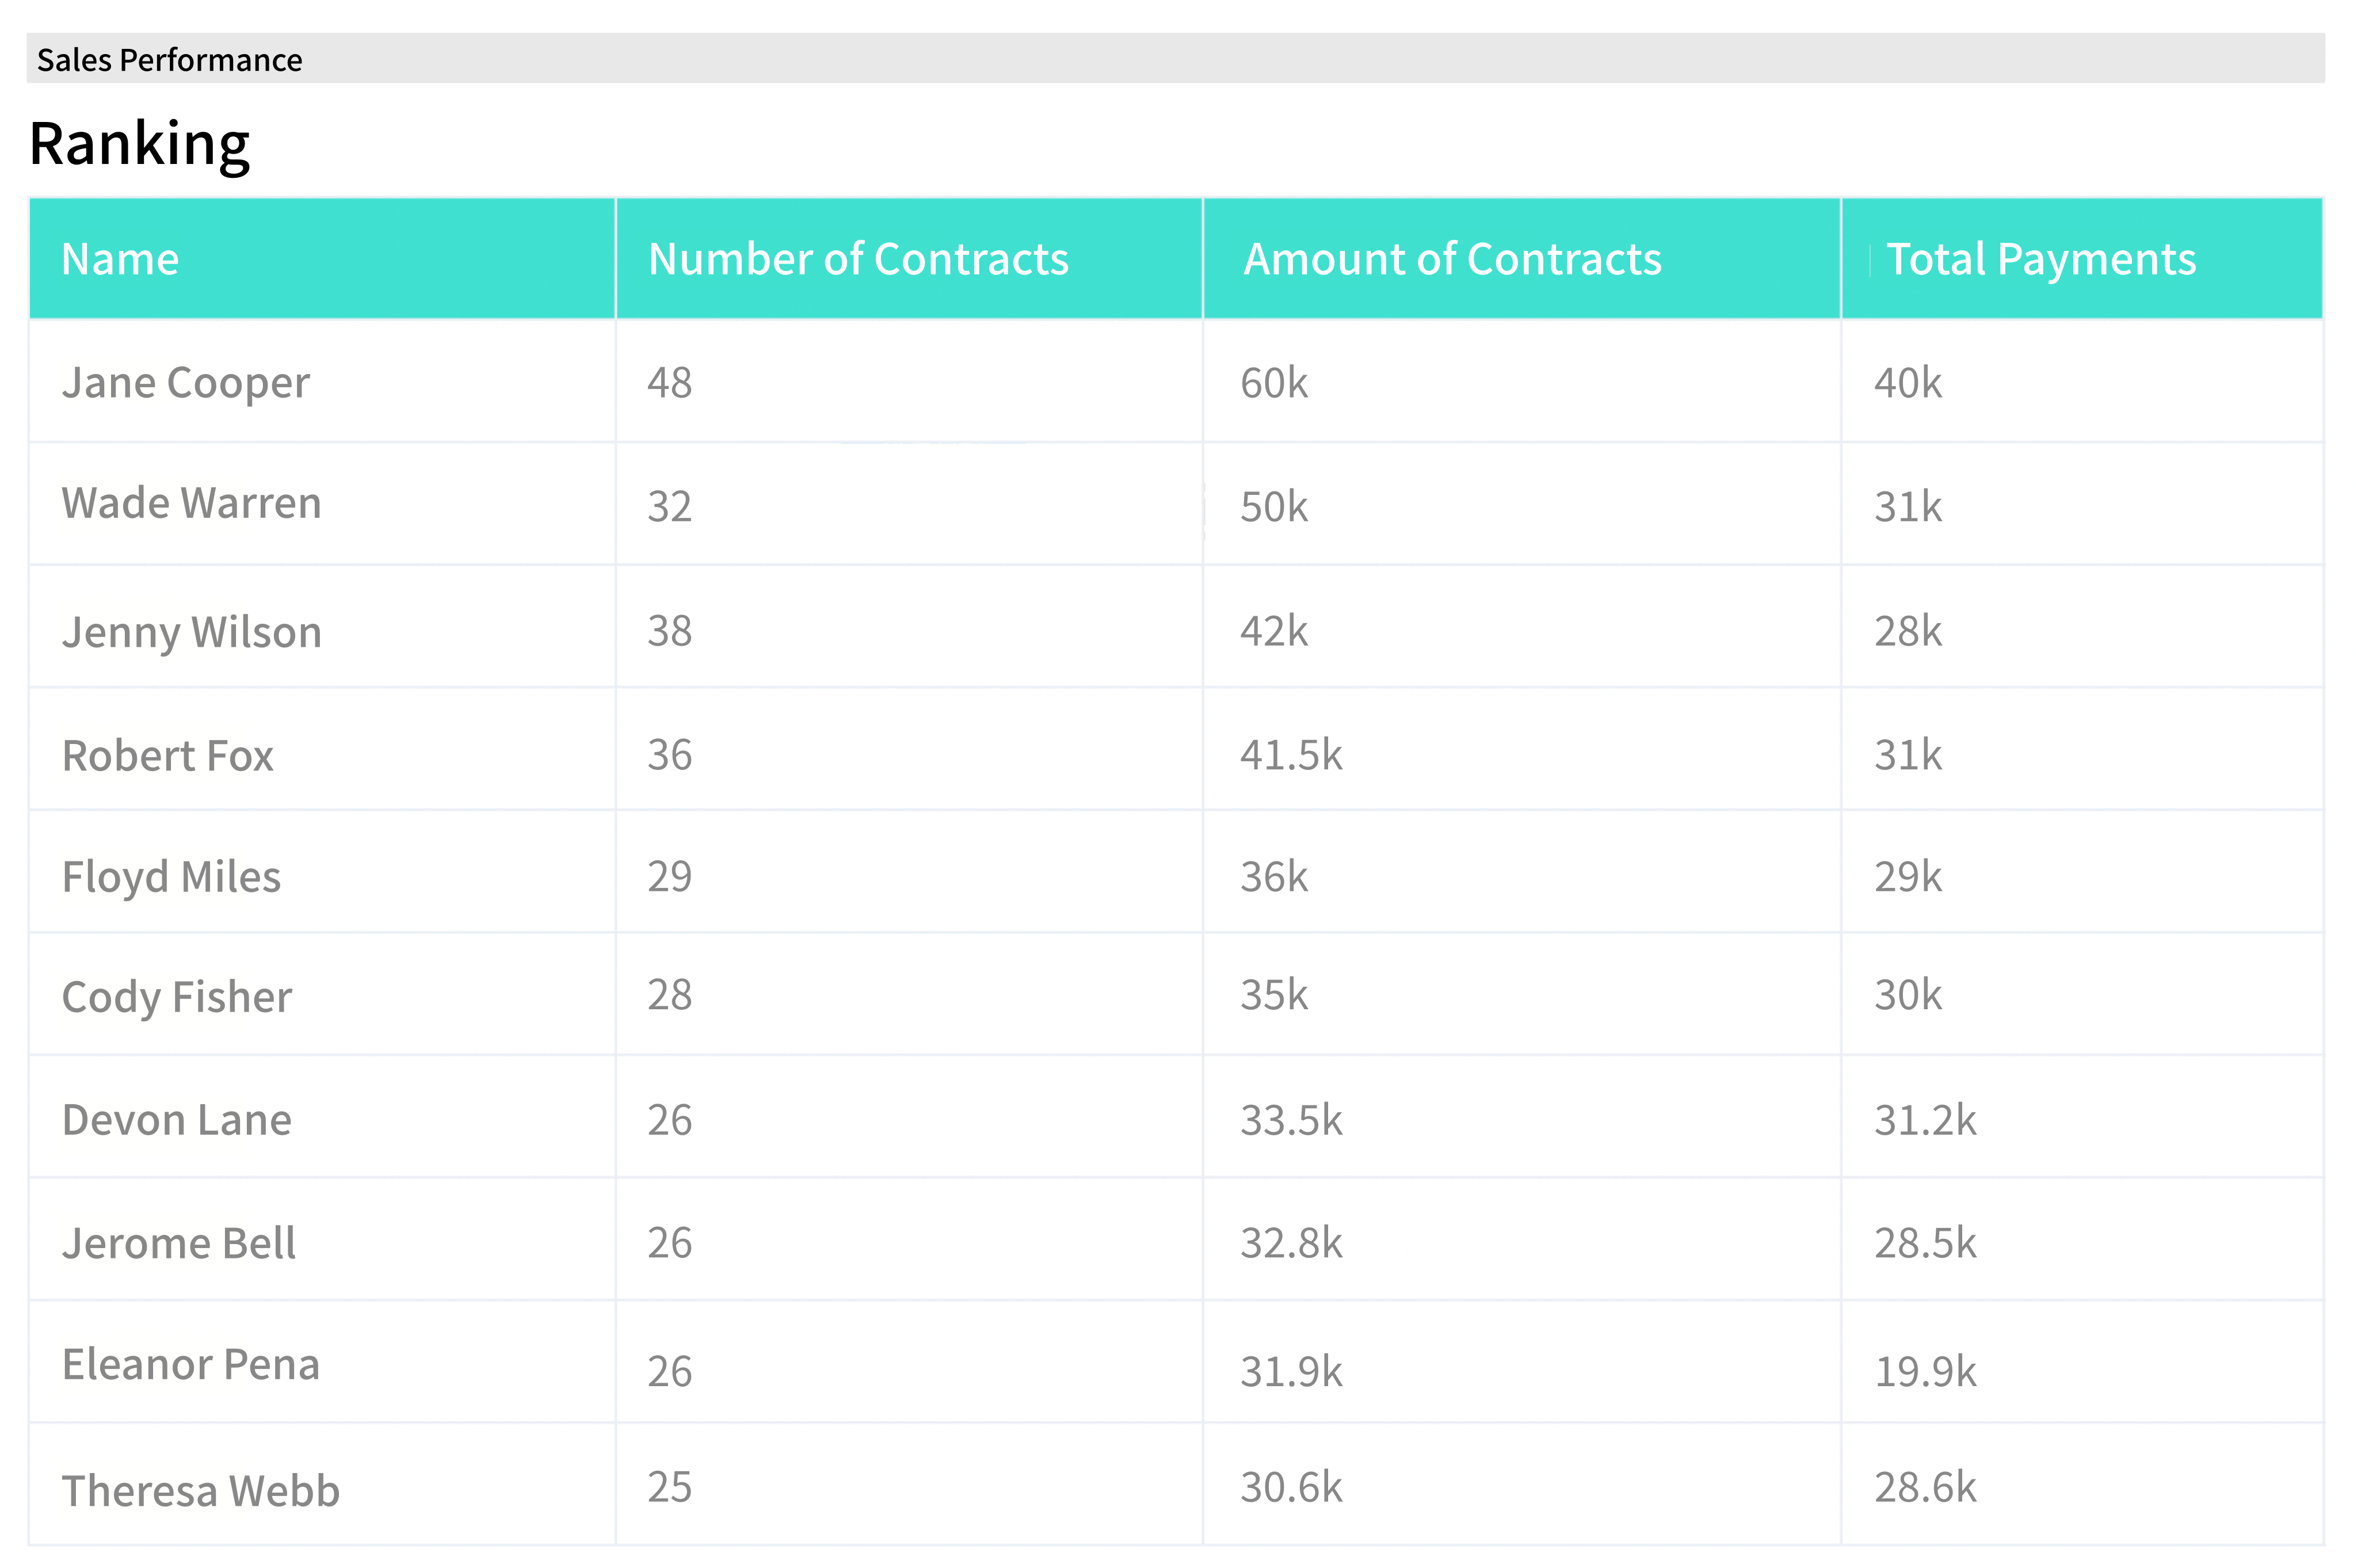Screen dimensions: 2357x1568
Task: Sort by the Name column header
Action: [121, 259]
